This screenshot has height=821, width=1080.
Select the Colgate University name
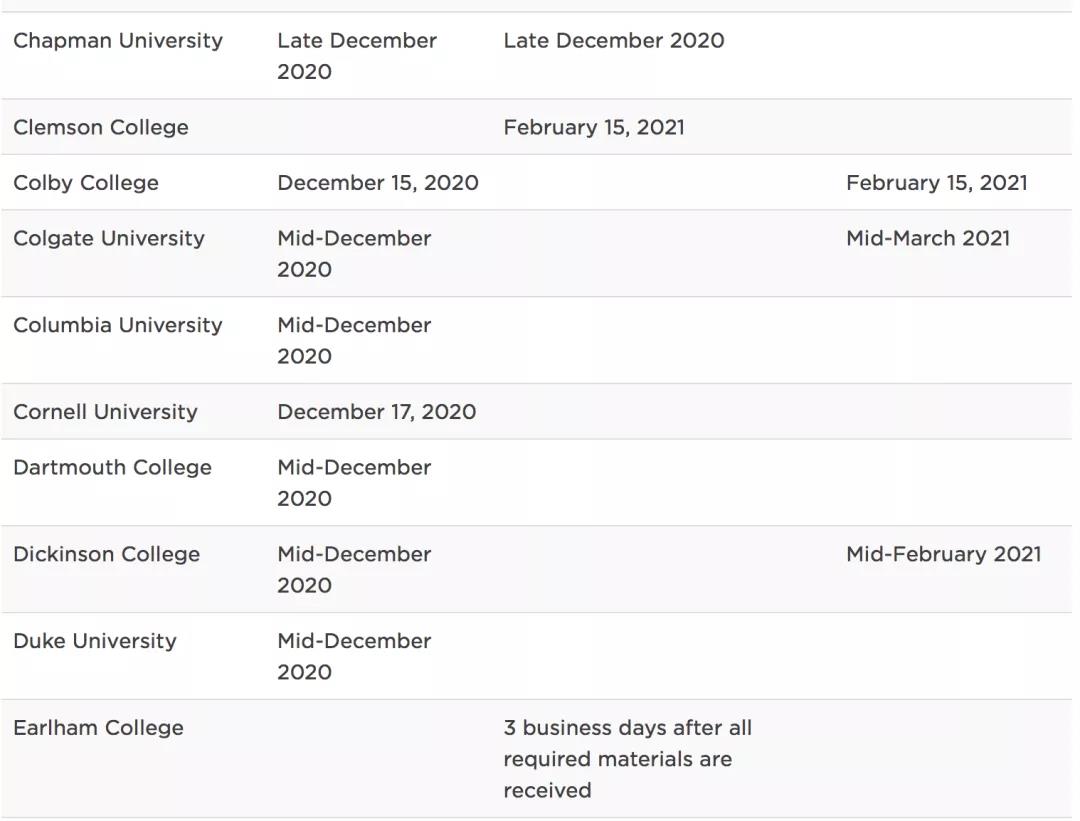(109, 239)
